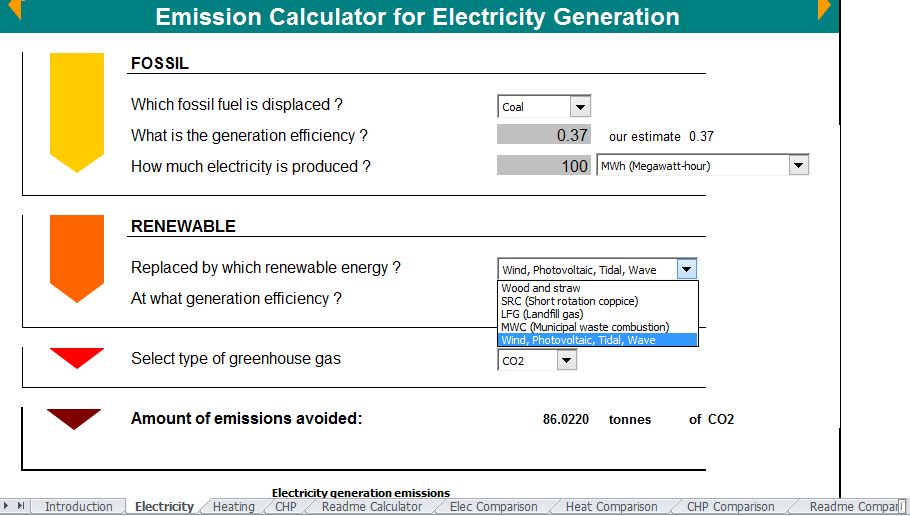This screenshot has height=516, width=910.
Task: Click the electricity produced 100 field
Action: (x=543, y=166)
